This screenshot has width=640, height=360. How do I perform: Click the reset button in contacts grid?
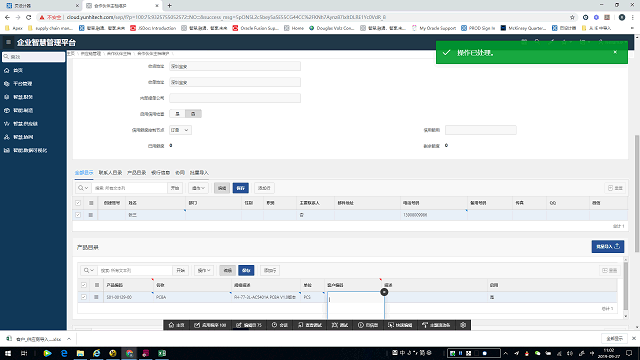[615, 188]
